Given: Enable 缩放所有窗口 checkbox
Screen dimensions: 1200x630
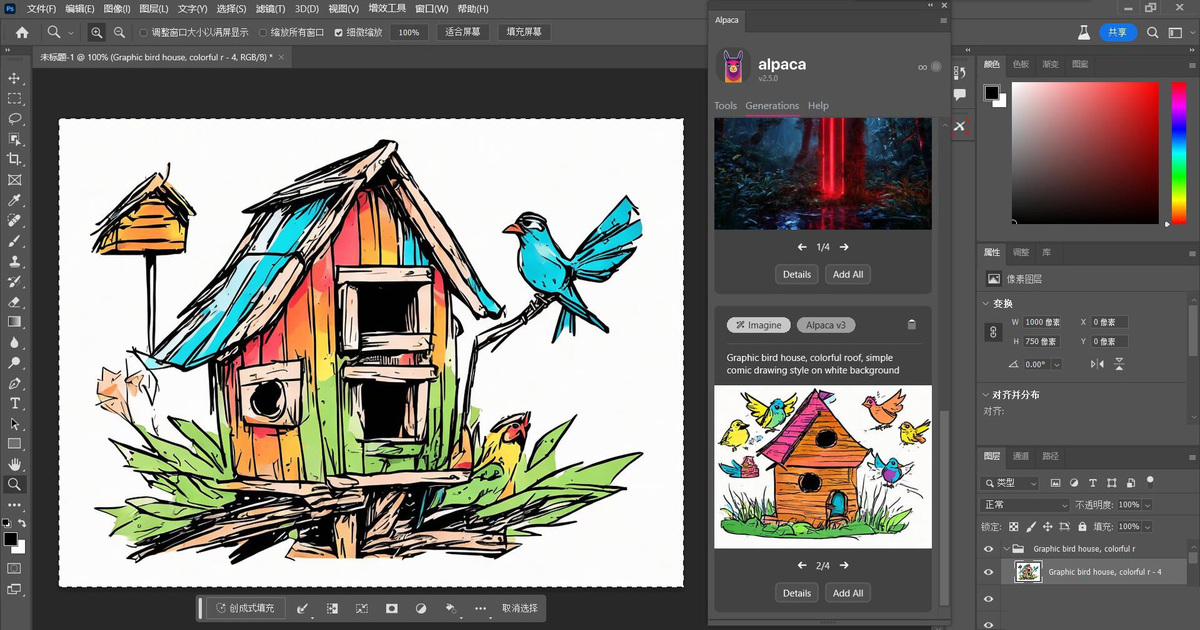Looking at the screenshot, I should pos(263,32).
